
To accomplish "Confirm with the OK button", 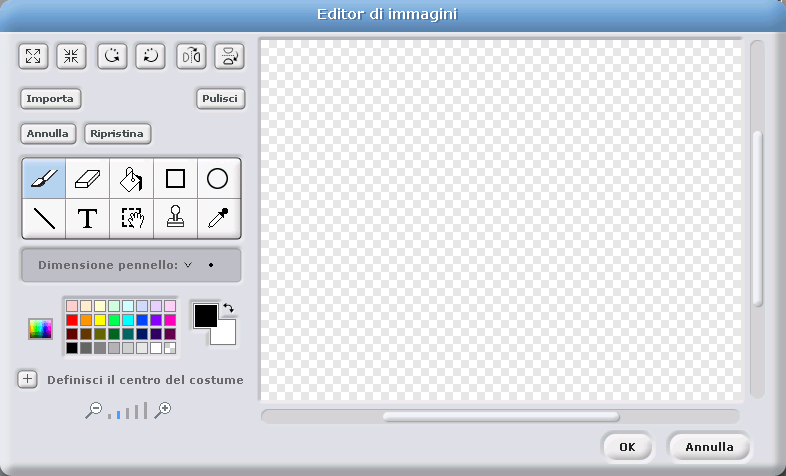I will [x=627, y=447].
